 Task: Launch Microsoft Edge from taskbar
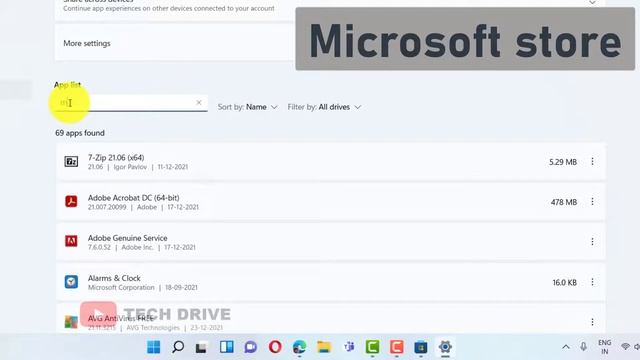click(299, 347)
